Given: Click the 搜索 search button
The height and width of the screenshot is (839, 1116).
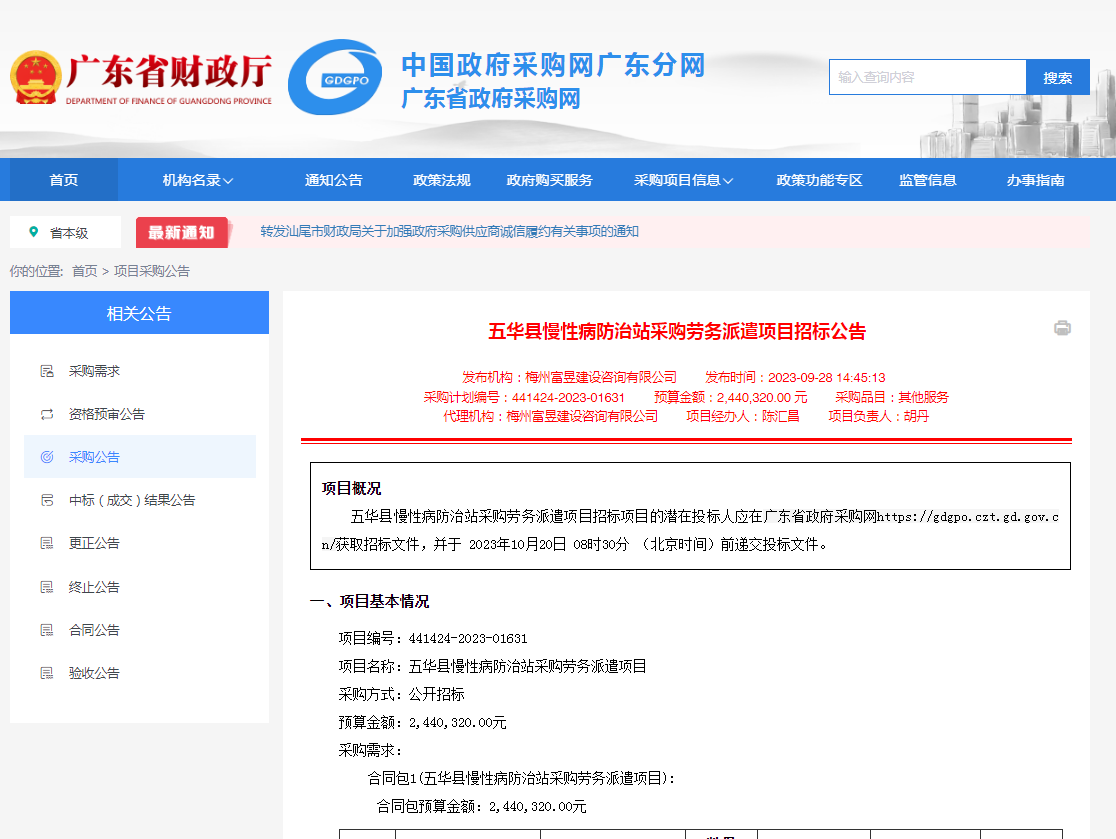Looking at the screenshot, I should 1057,77.
